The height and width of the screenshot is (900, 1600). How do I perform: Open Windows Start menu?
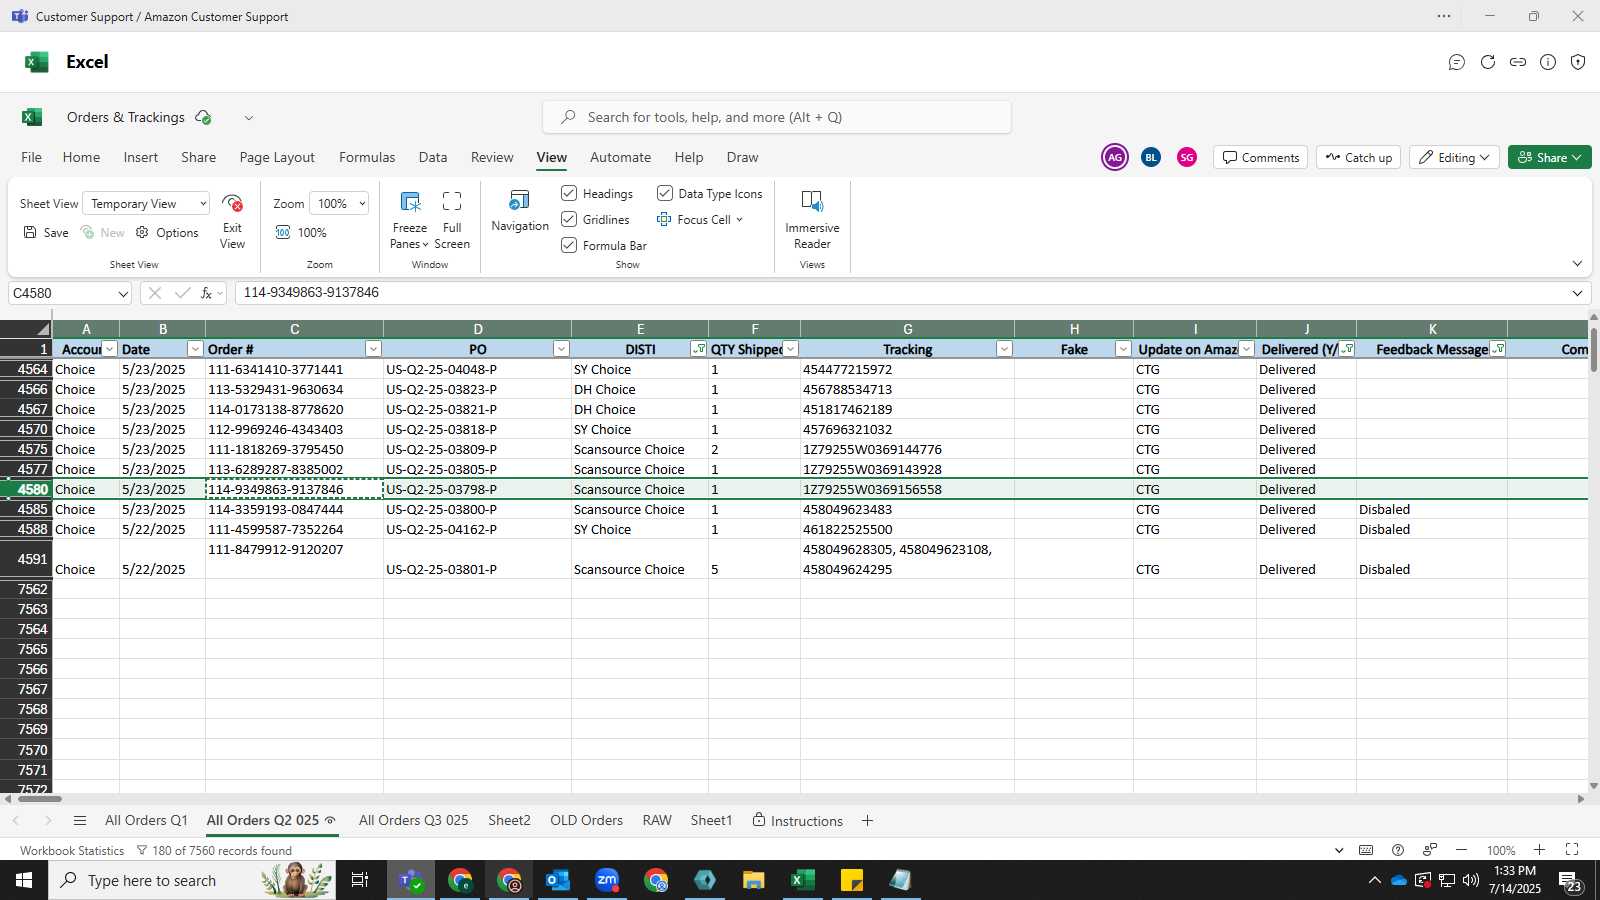coord(24,880)
